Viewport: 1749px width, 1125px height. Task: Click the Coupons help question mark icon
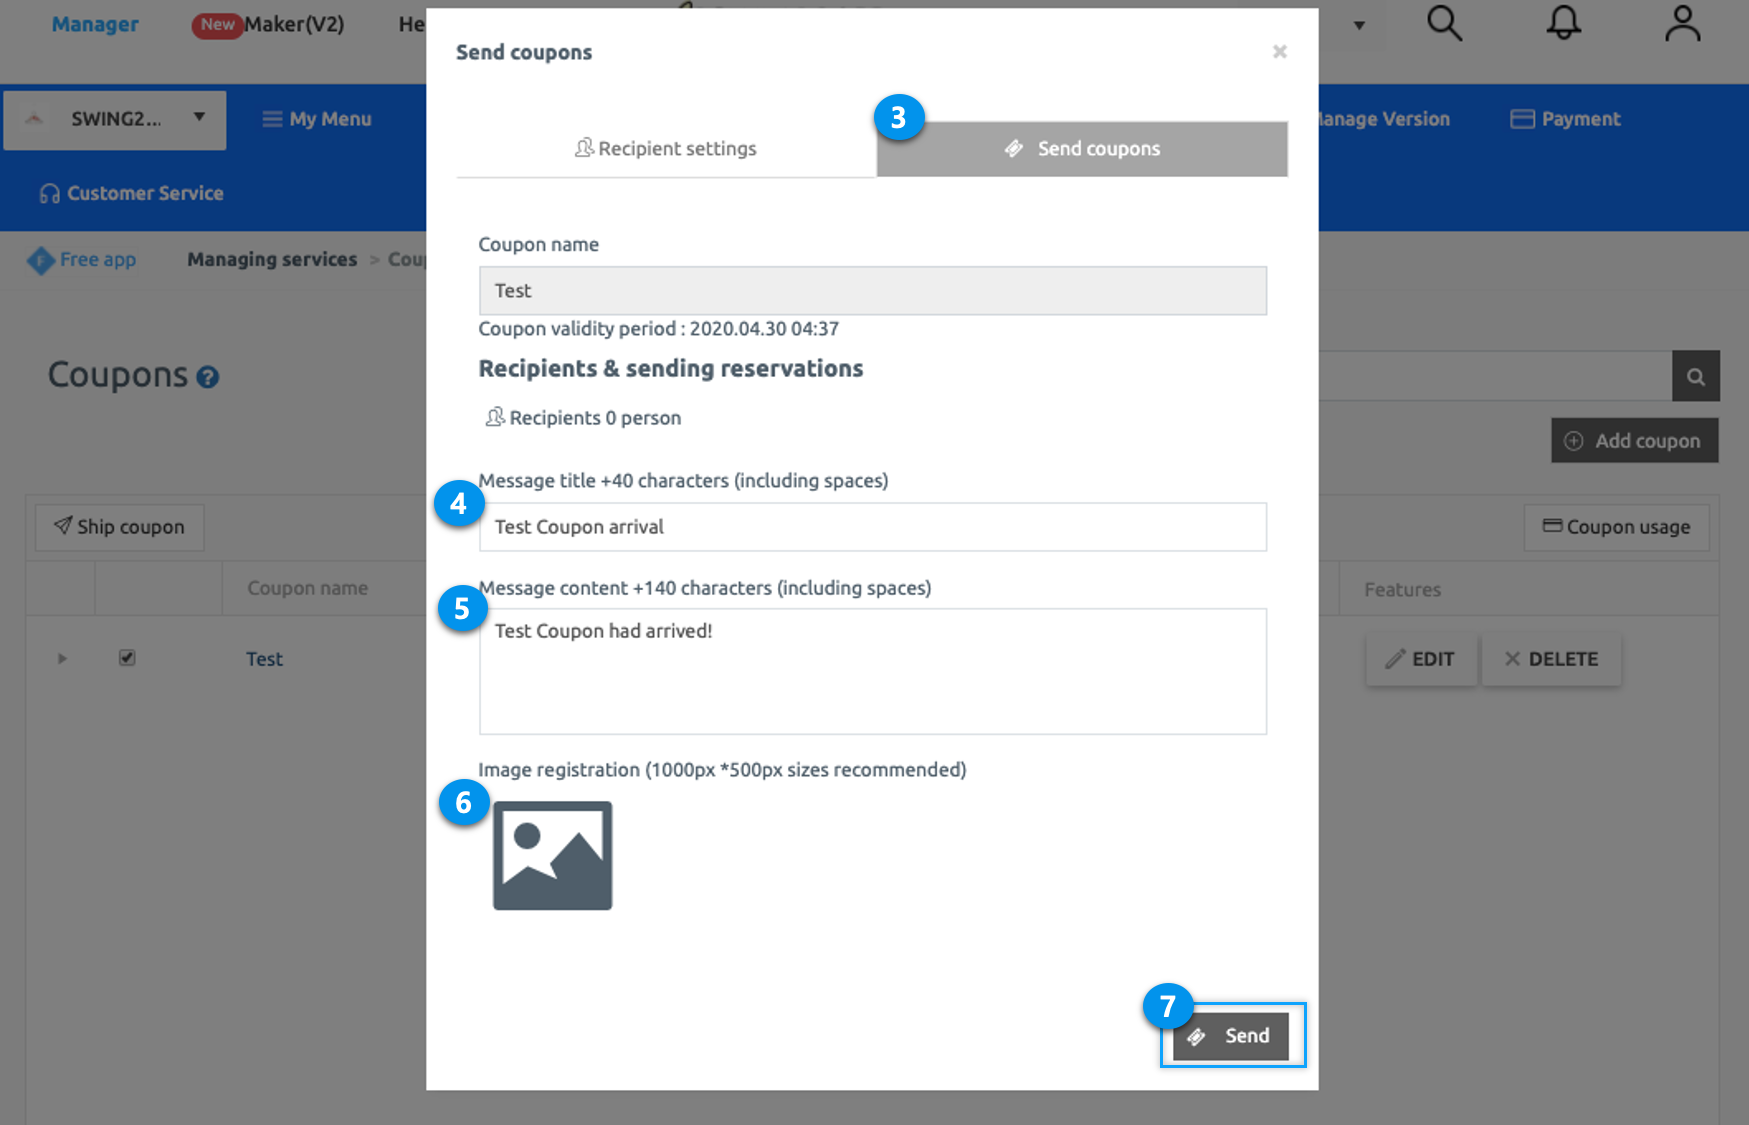pos(208,377)
